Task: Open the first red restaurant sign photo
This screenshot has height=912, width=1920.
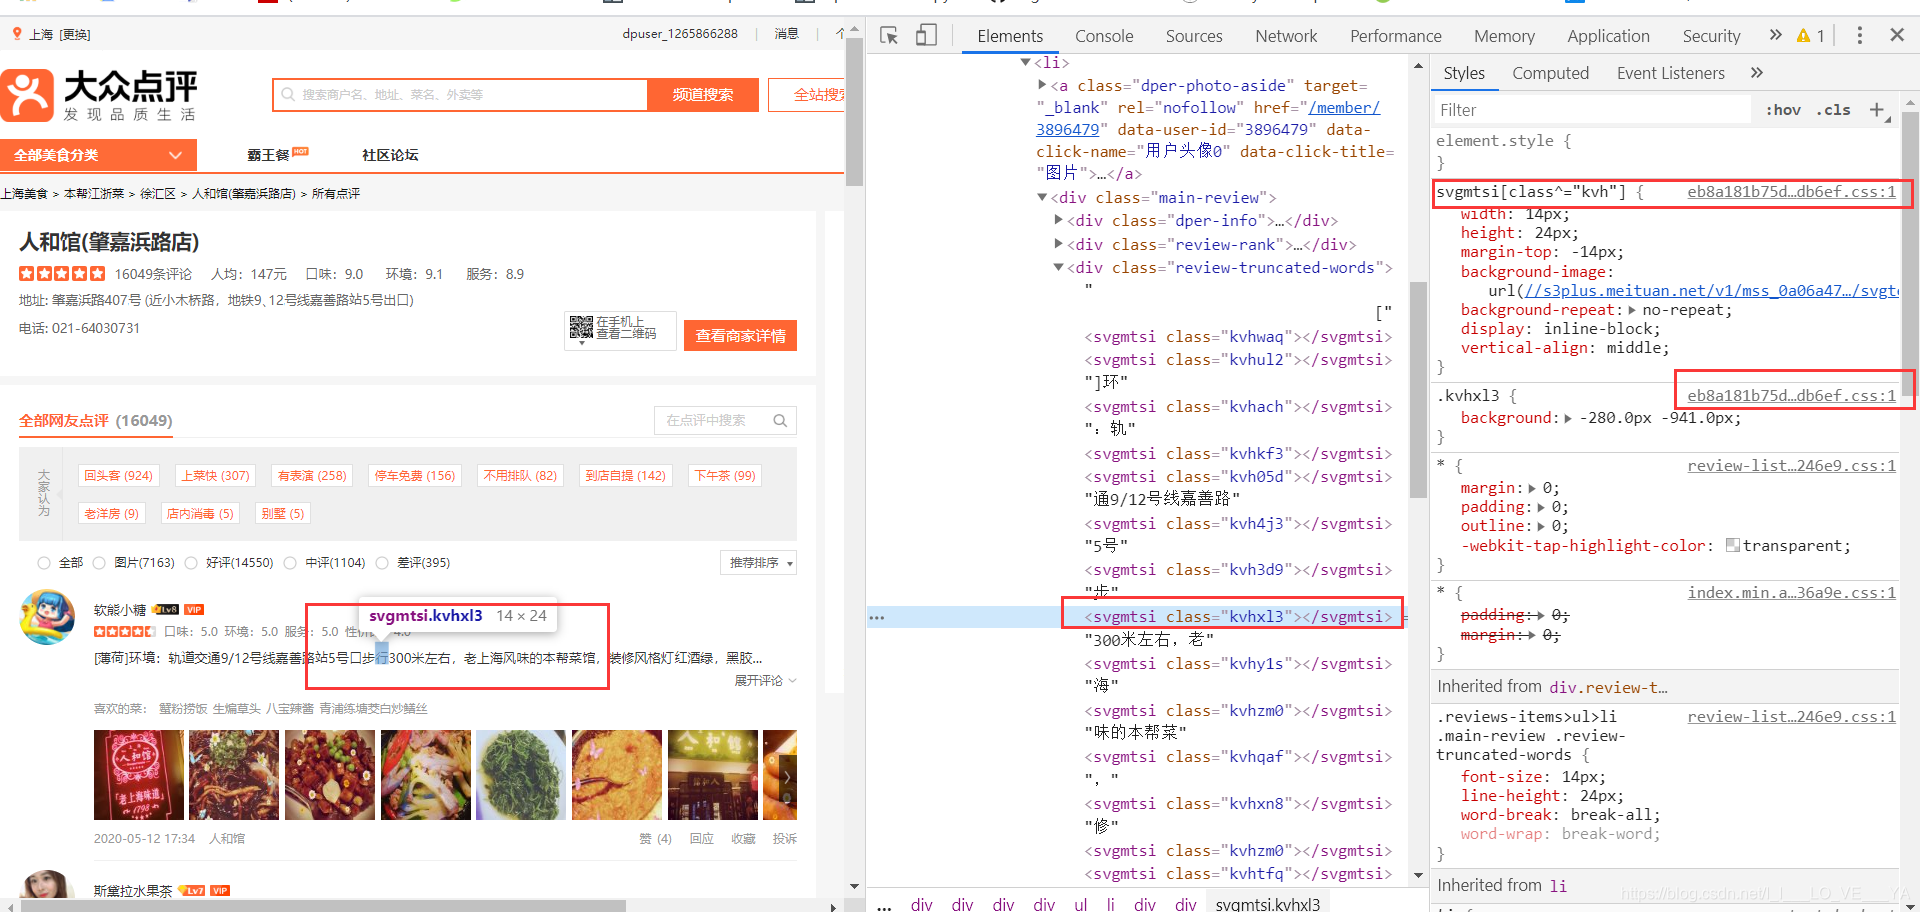Action: [x=139, y=775]
